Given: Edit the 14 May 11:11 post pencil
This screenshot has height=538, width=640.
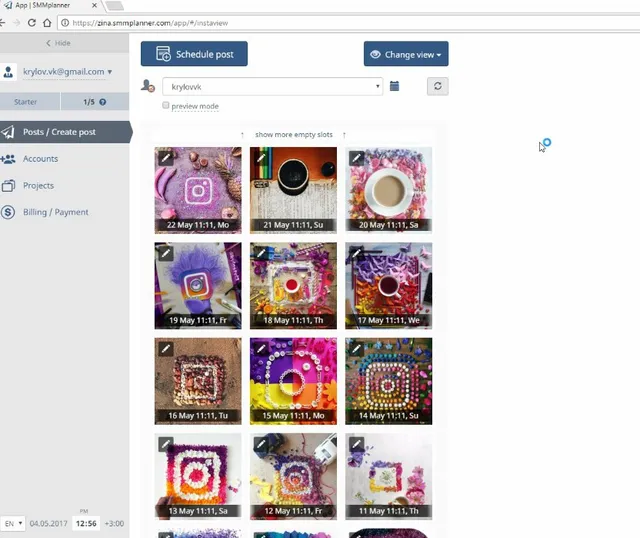Looking at the screenshot, I should [356, 349].
